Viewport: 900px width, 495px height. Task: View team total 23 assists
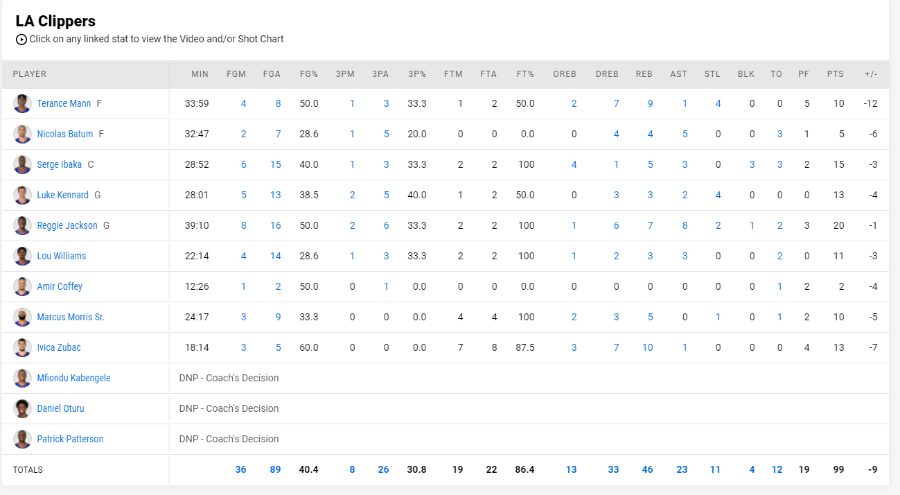click(682, 469)
